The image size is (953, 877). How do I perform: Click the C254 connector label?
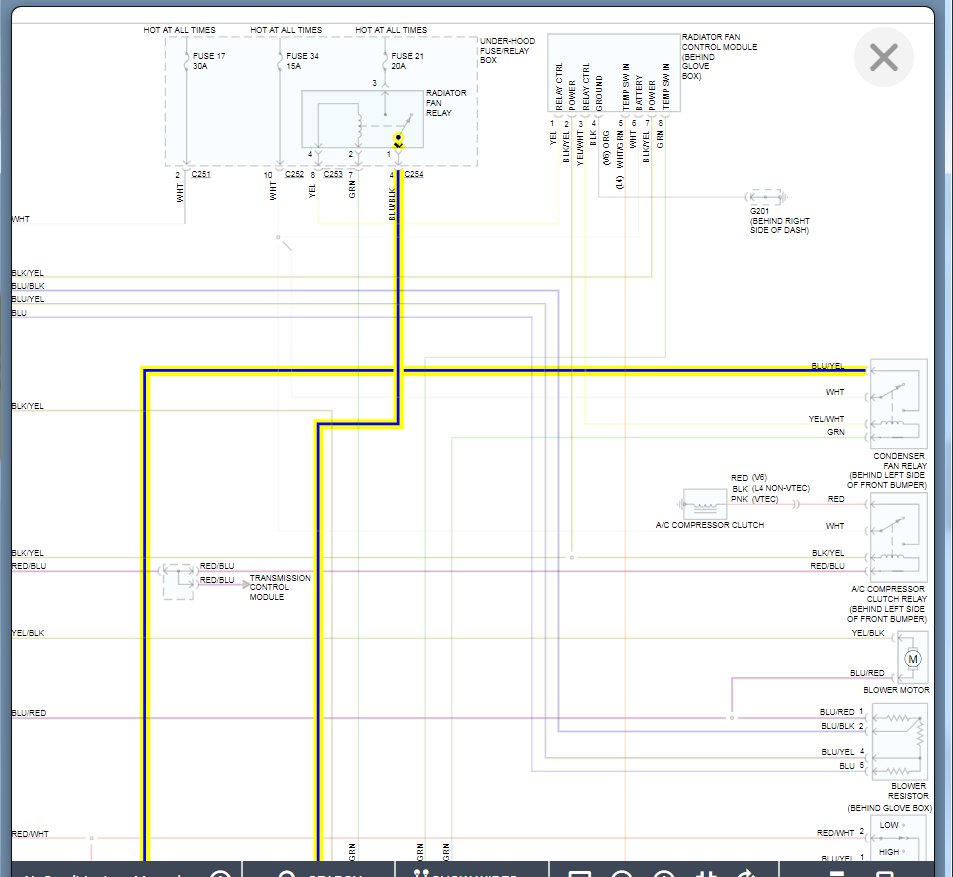tap(414, 174)
